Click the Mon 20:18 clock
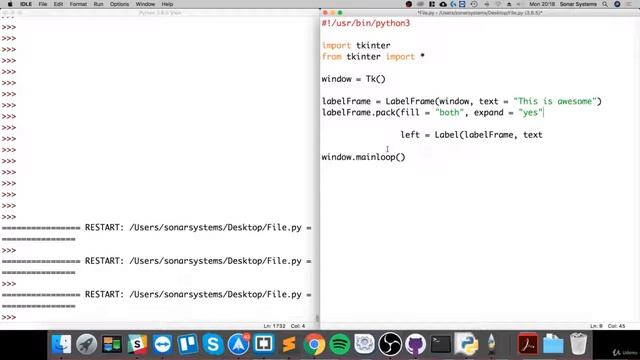 (542, 4)
